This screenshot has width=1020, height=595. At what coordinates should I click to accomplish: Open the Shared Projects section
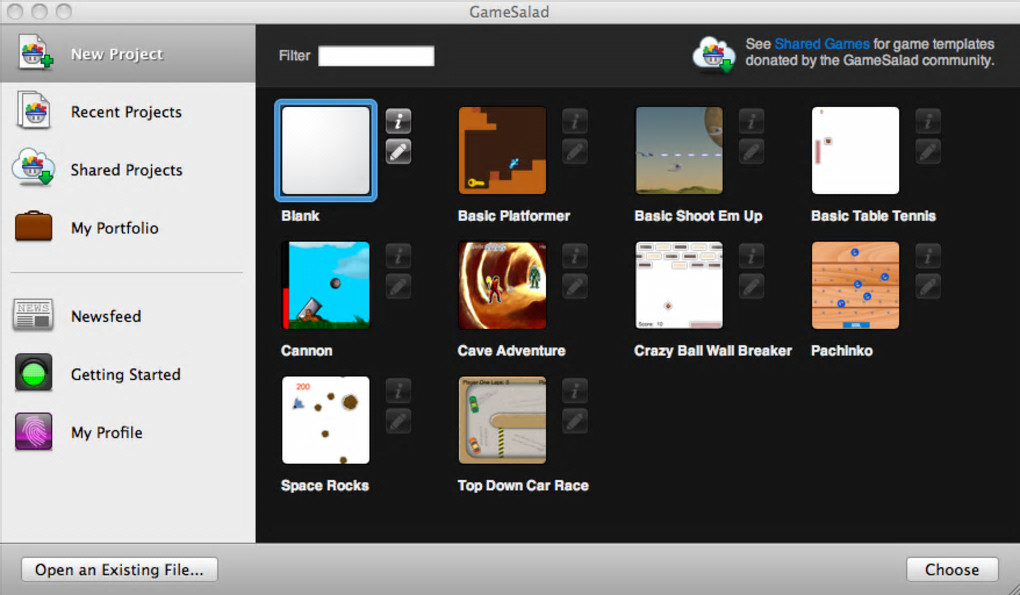[x=126, y=170]
